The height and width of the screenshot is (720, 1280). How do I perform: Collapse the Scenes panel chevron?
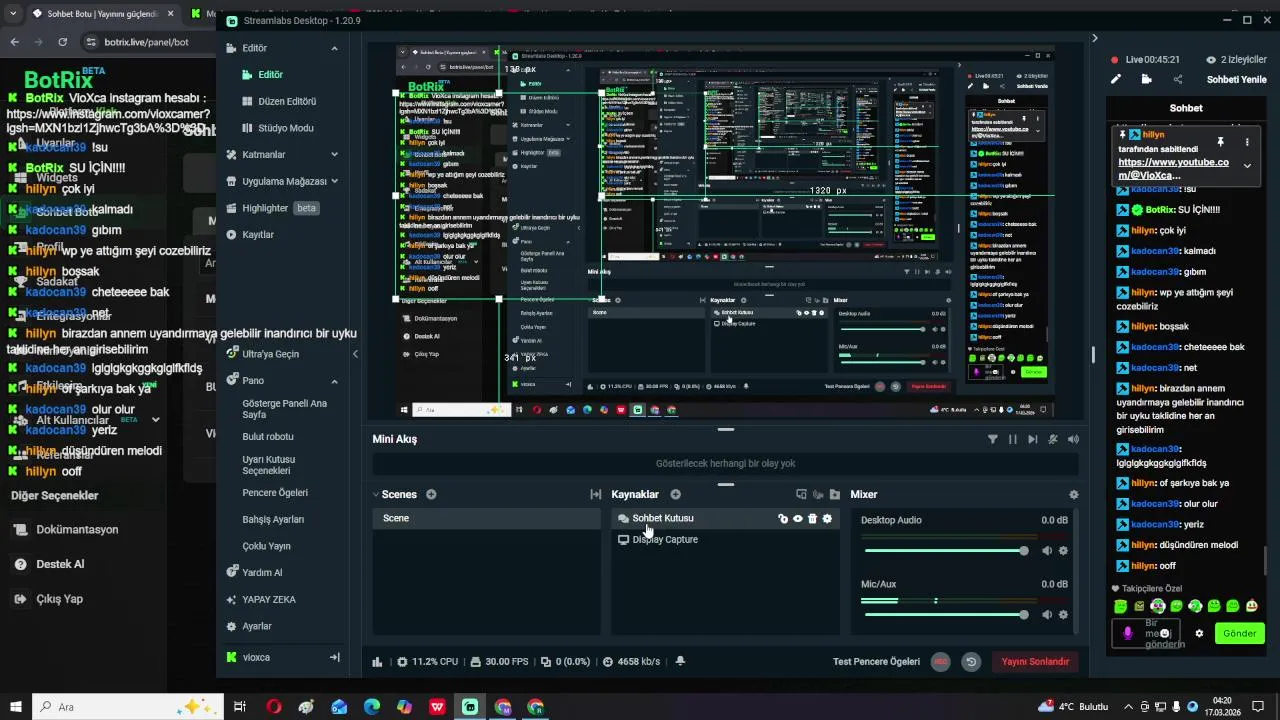pos(376,494)
